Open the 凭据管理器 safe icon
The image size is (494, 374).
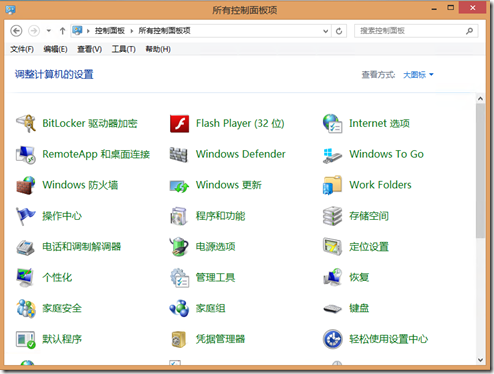[179, 339]
